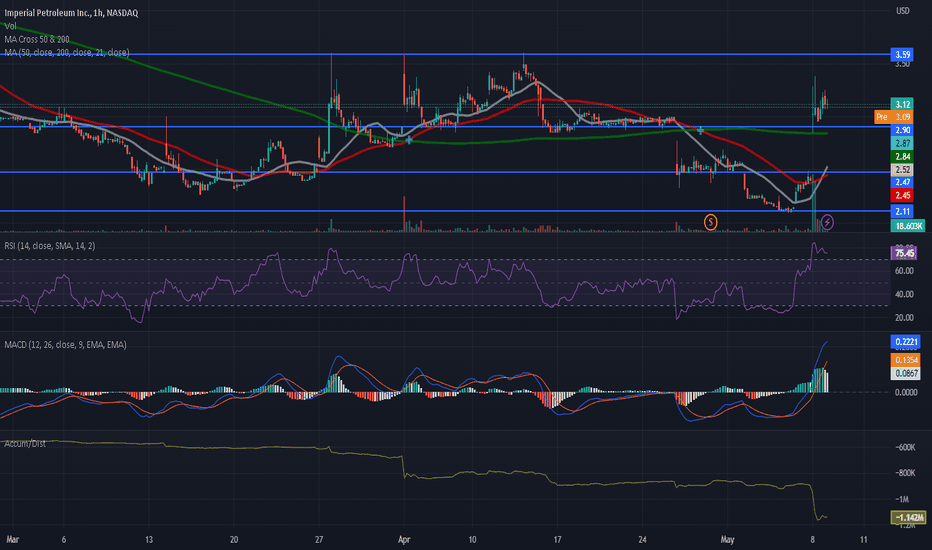Click the -600K Accum/Dist scale label
This screenshot has width=932, height=550.
(905, 447)
